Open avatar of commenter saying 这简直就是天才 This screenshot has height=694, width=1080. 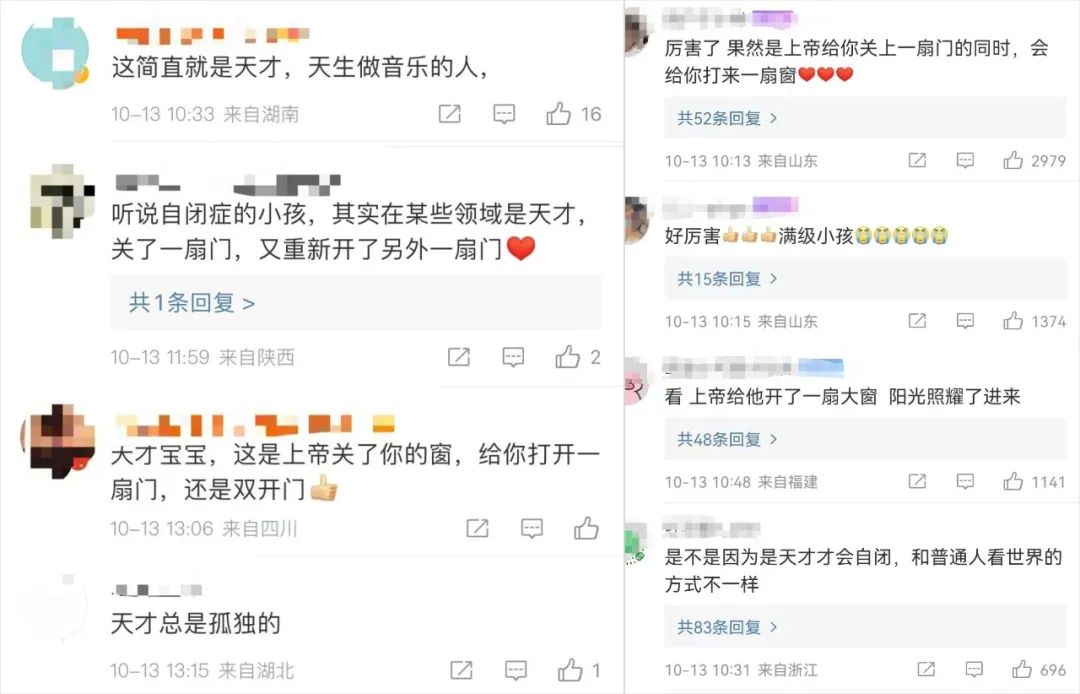(55, 53)
